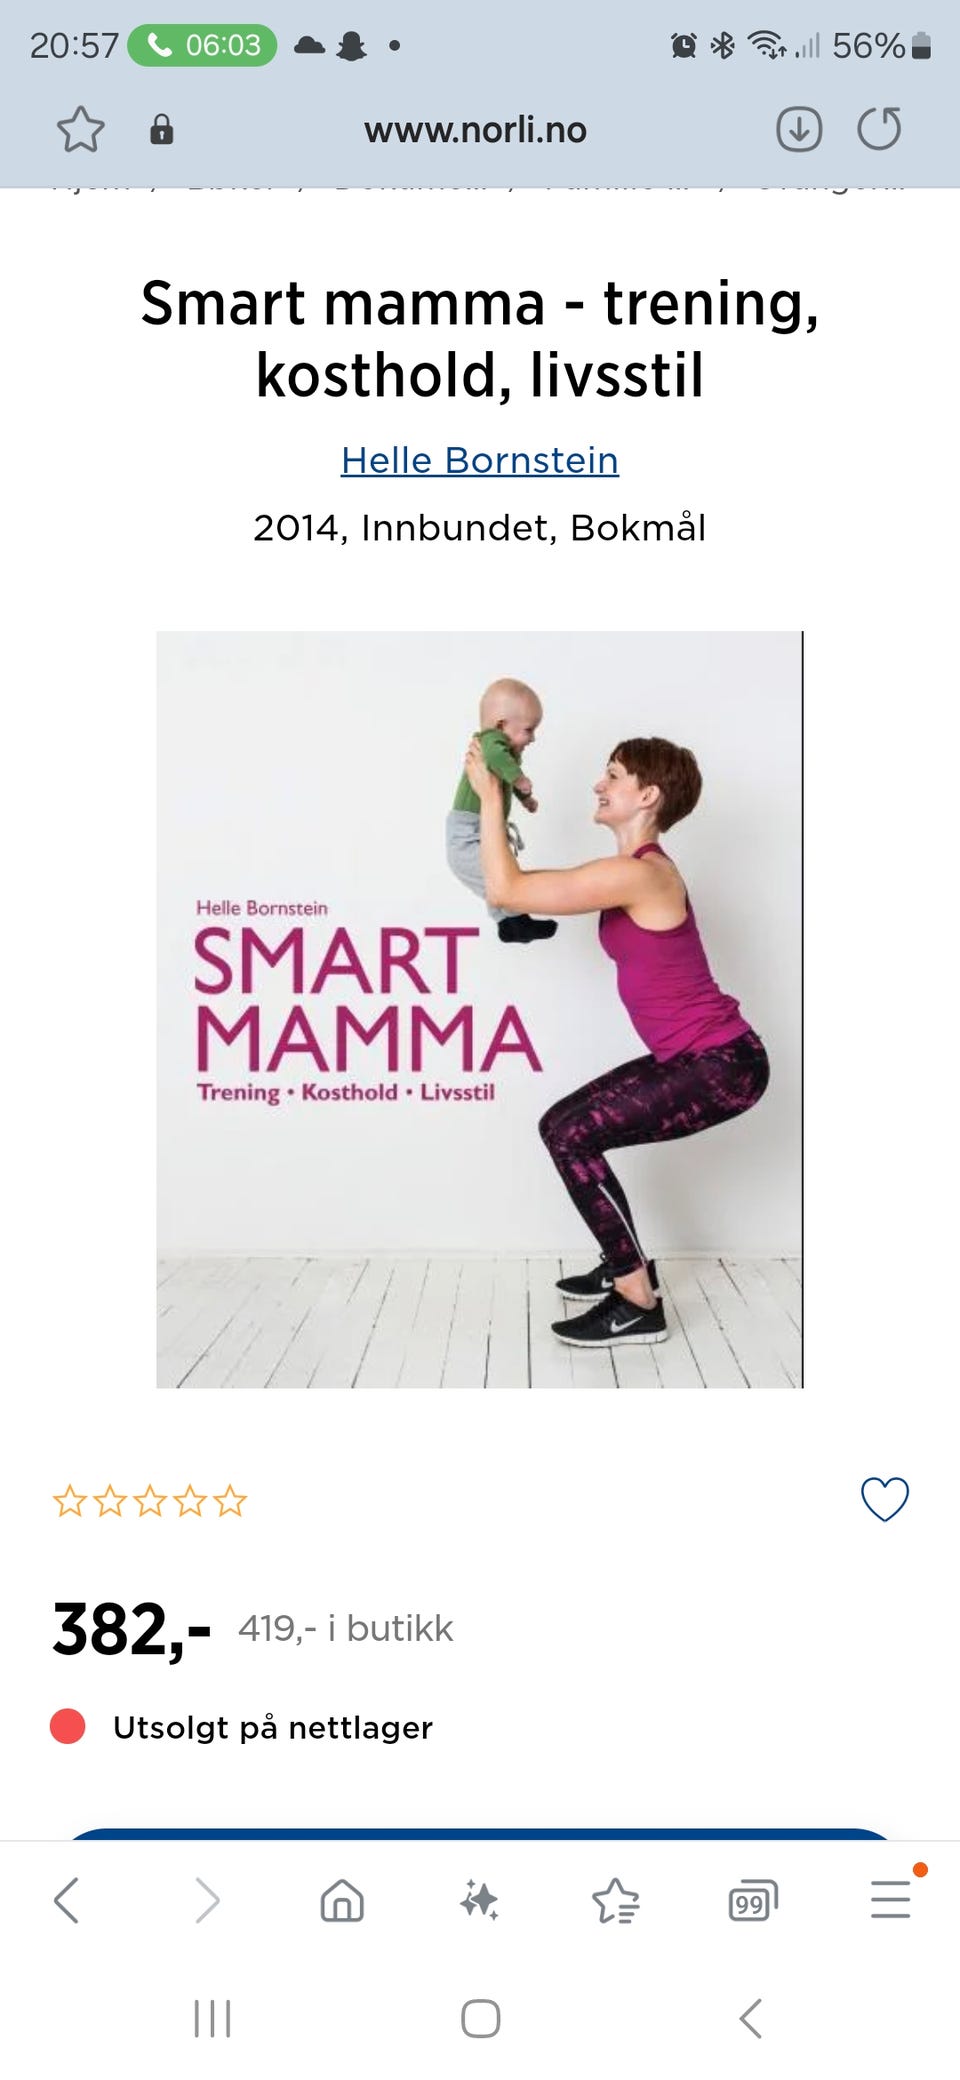960x2080 pixels.
Task: Open the AI sparkle assistant icon
Action: tap(479, 1900)
